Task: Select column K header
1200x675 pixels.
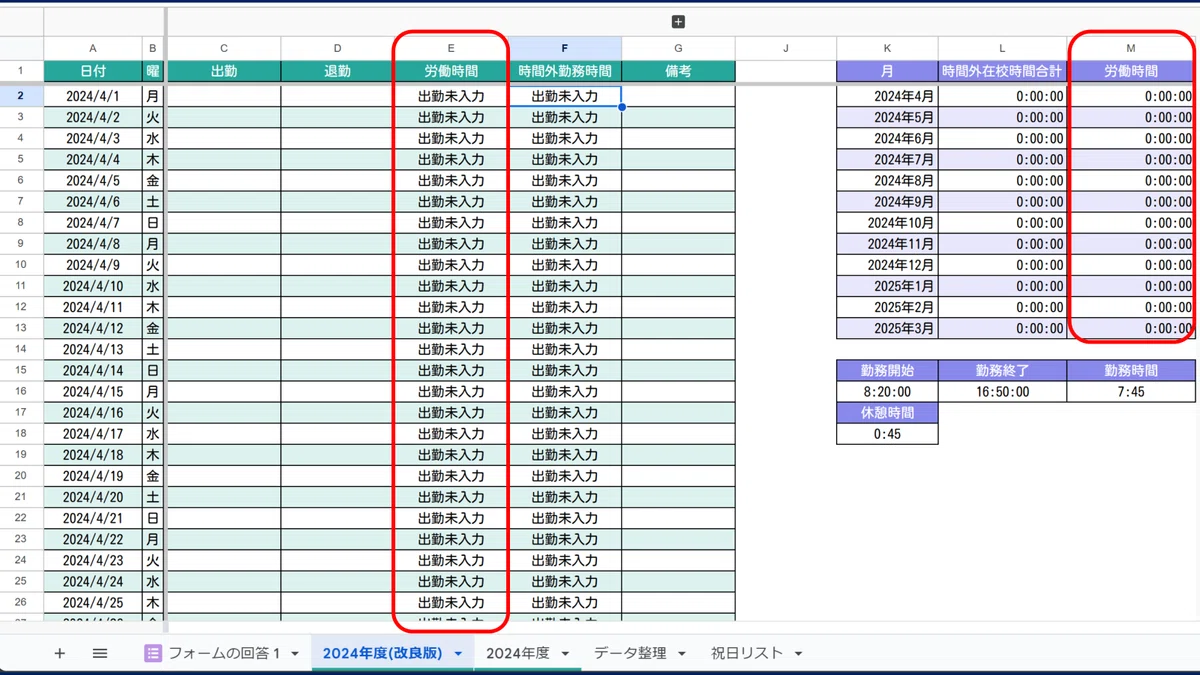Action: (887, 48)
